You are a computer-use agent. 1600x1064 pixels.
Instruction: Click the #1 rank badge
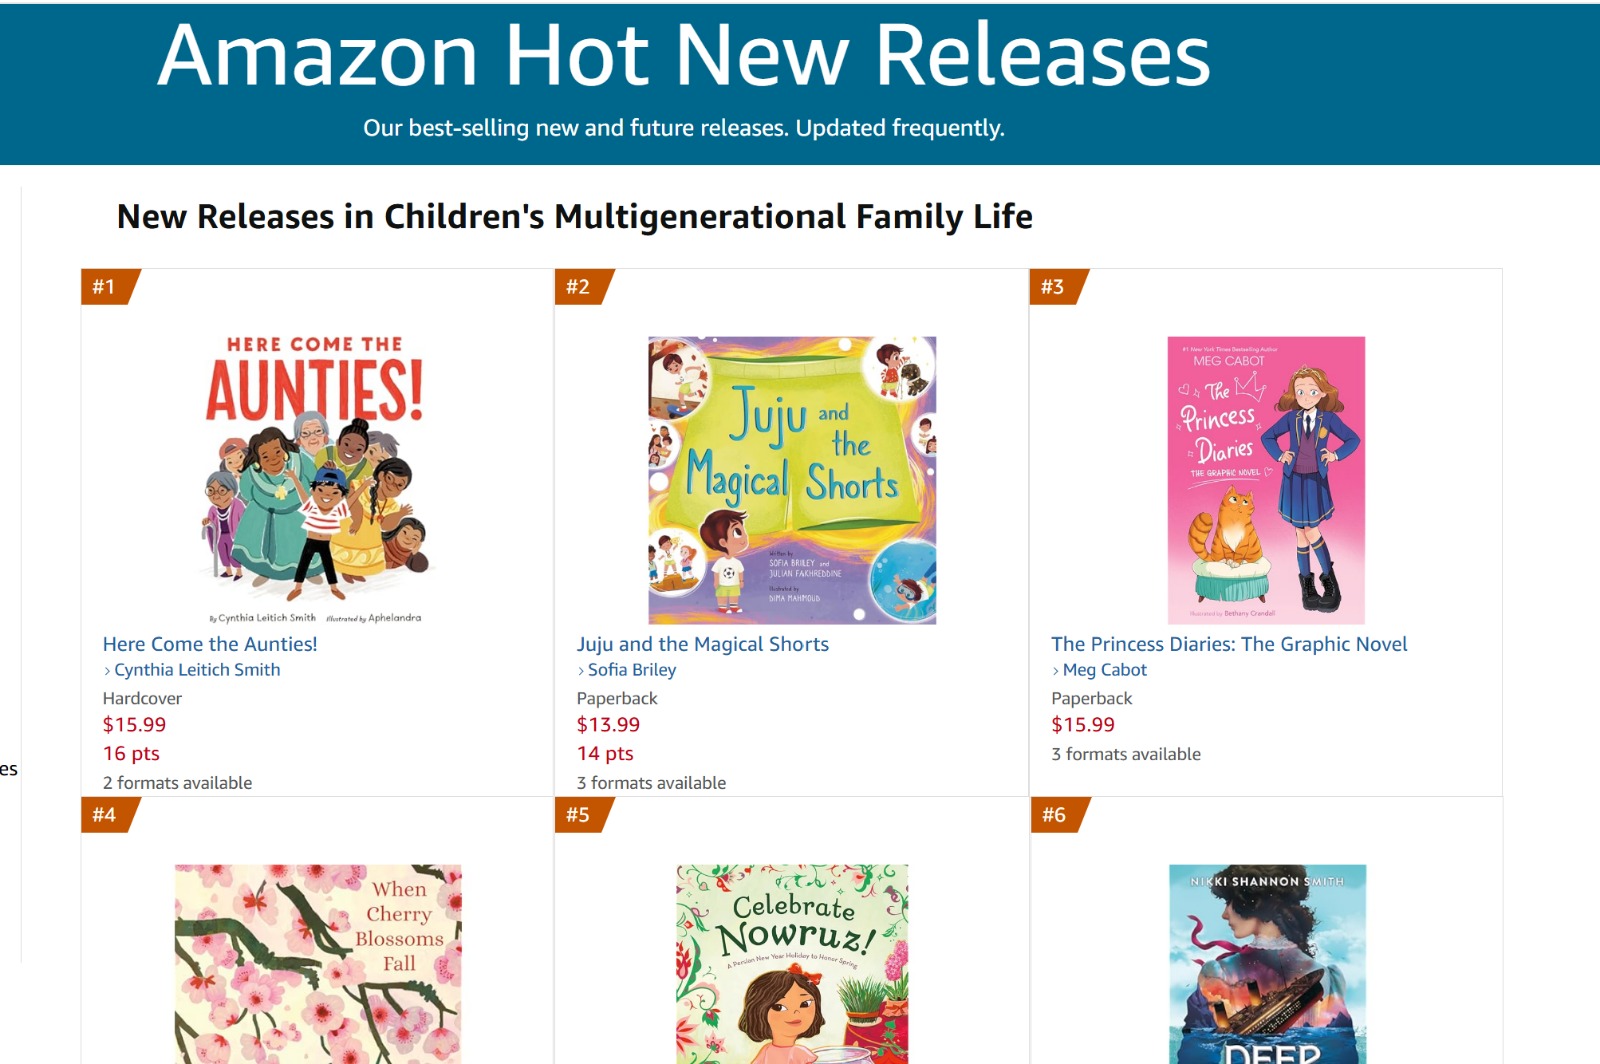[x=105, y=287]
